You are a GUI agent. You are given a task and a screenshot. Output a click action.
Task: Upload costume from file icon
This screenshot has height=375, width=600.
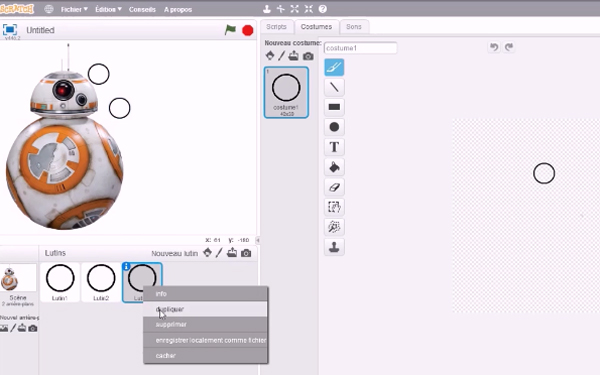point(293,56)
